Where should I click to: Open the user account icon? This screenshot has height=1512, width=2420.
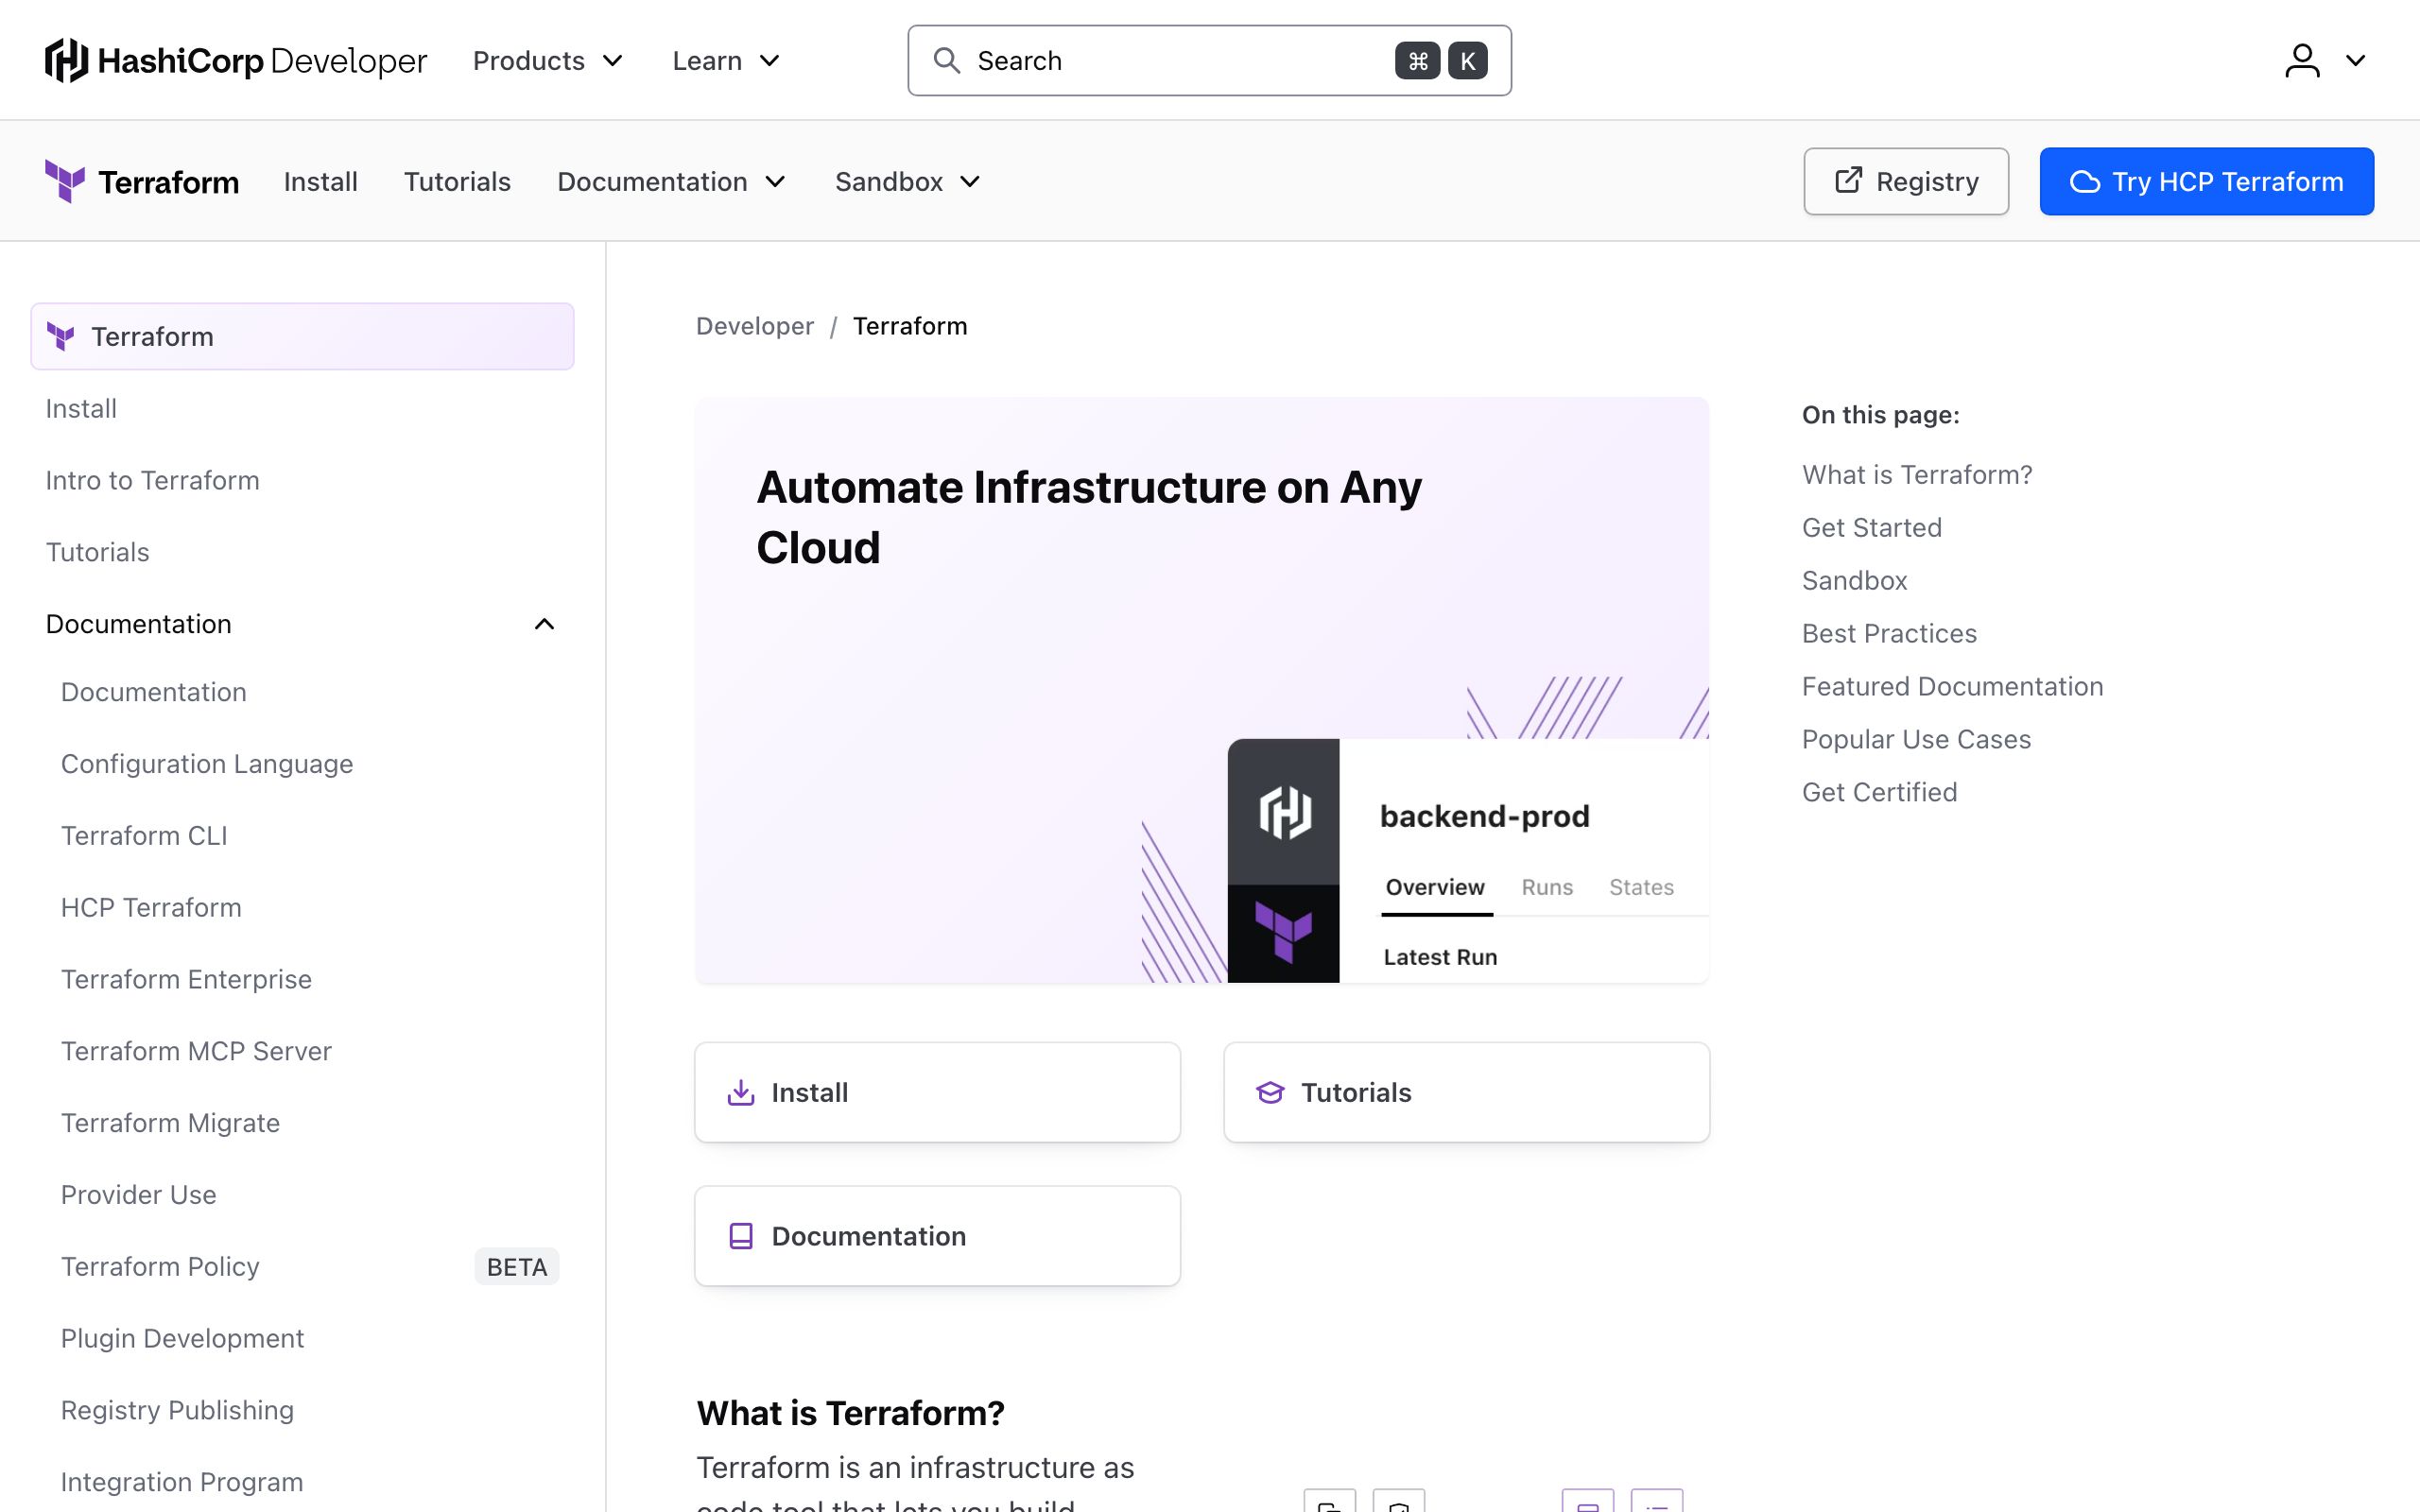click(2302, 60)
